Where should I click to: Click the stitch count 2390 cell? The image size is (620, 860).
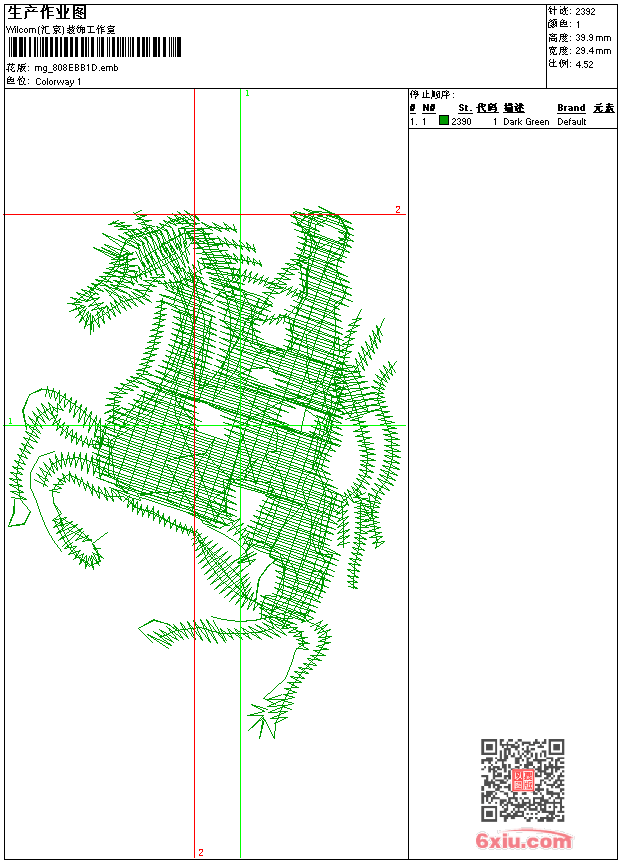461,122
